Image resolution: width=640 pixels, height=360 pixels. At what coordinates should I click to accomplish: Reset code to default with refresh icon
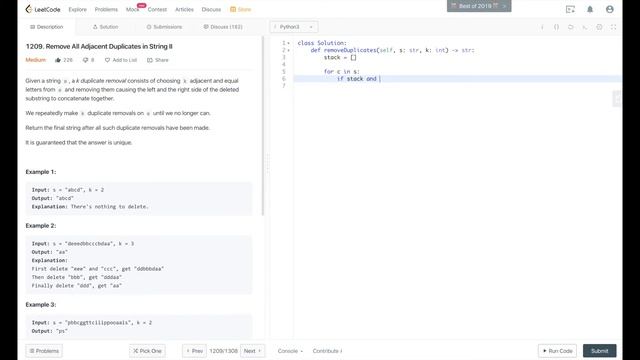(x=571, y=27)
